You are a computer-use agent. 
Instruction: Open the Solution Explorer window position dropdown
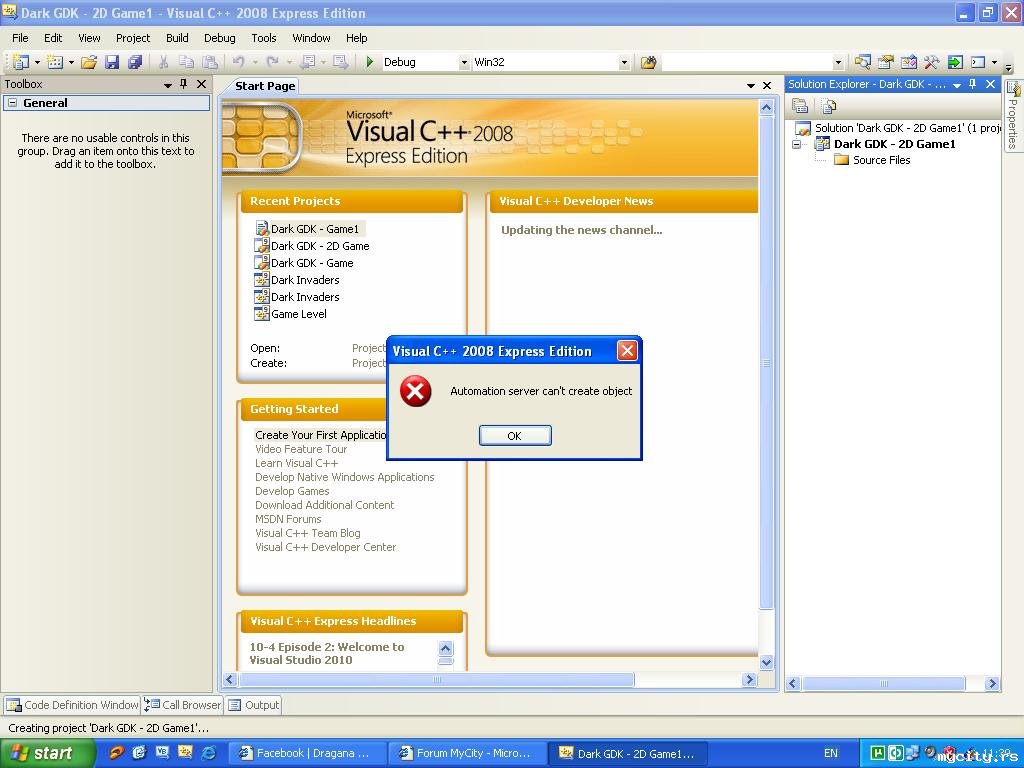[x=957, y=85]
